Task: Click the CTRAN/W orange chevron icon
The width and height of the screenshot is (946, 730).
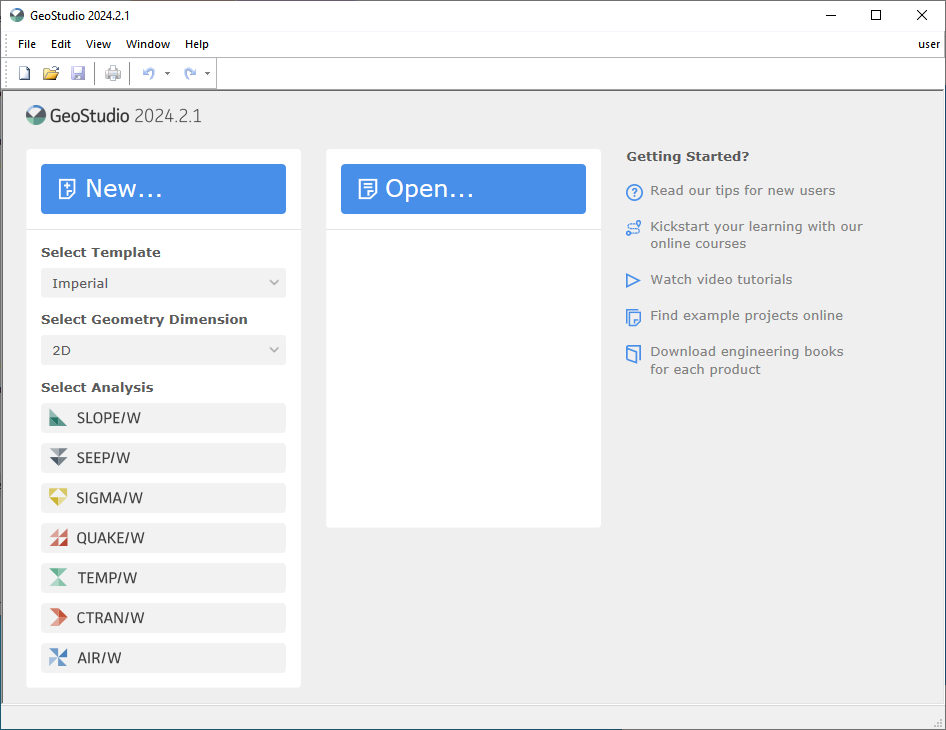Action: (58, 617)
